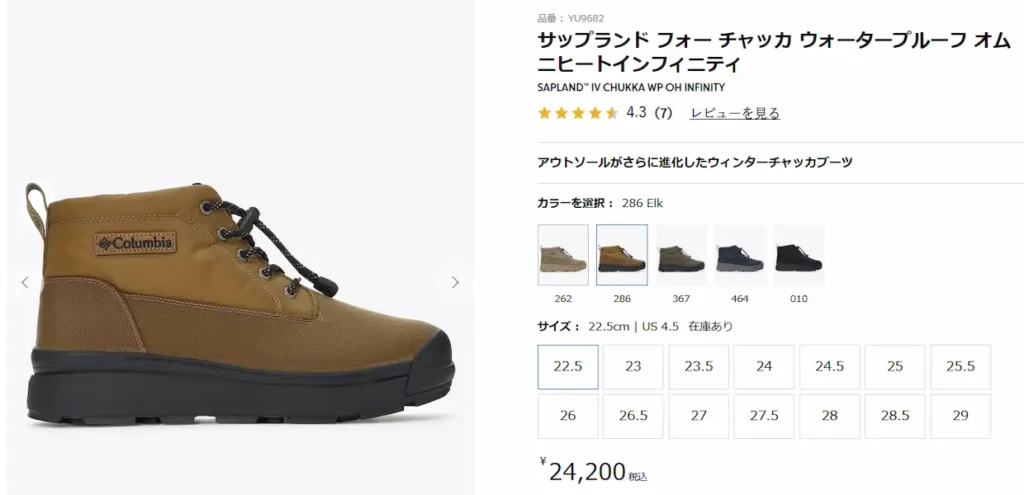
Task: Pick size 25.5
Action: click(960, 366)
